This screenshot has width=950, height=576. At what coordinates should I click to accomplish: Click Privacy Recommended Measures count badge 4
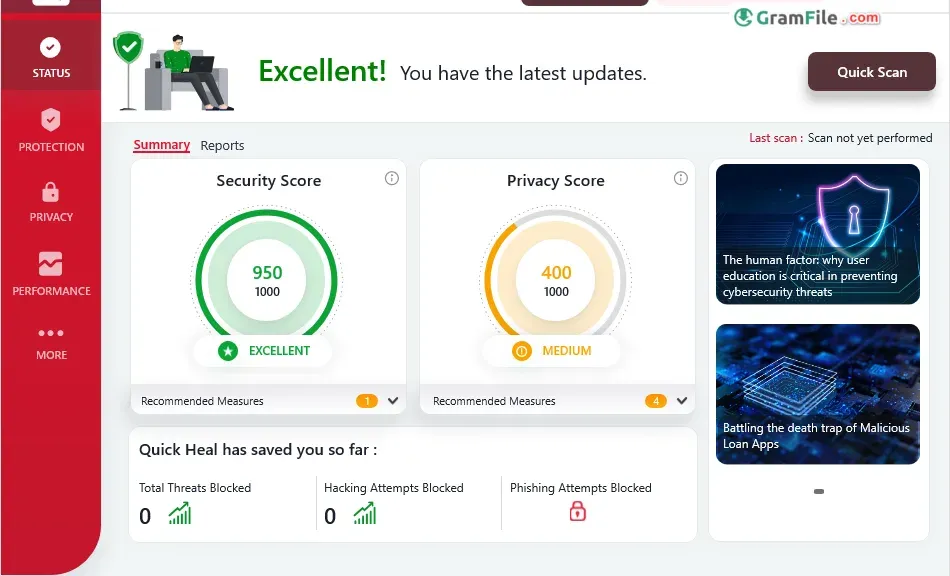[656, 401]
